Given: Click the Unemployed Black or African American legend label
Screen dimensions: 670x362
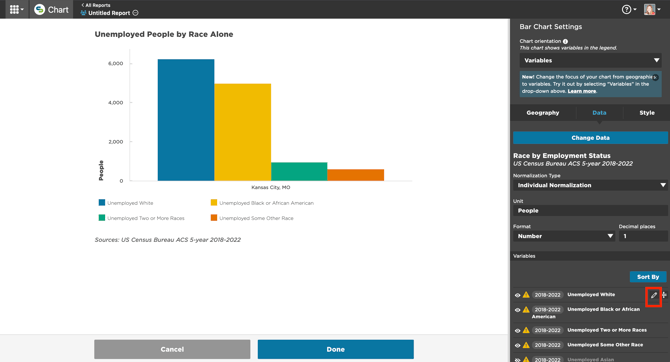Looking at the screenshot, I should tap(267, 203).
